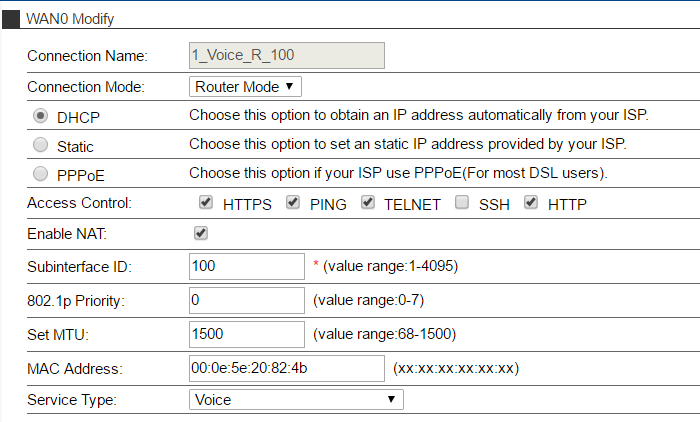Toggle the PING access checkbox

coord(293,203)
